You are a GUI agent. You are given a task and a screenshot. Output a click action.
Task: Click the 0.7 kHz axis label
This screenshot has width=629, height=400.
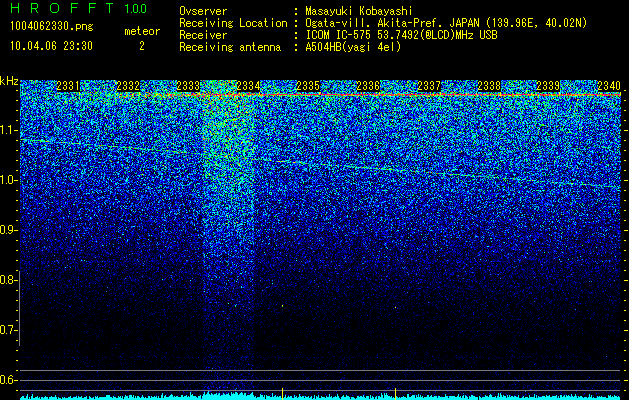pos(8,330)
